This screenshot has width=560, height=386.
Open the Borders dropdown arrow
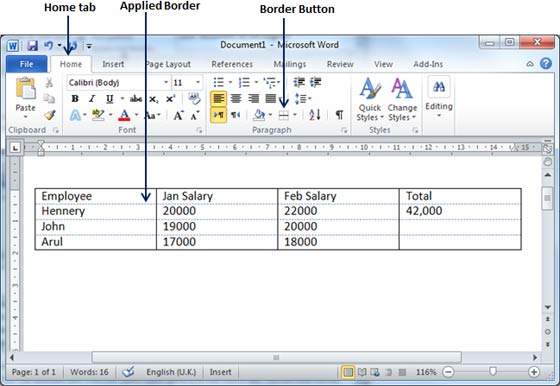tap(295, 115)
